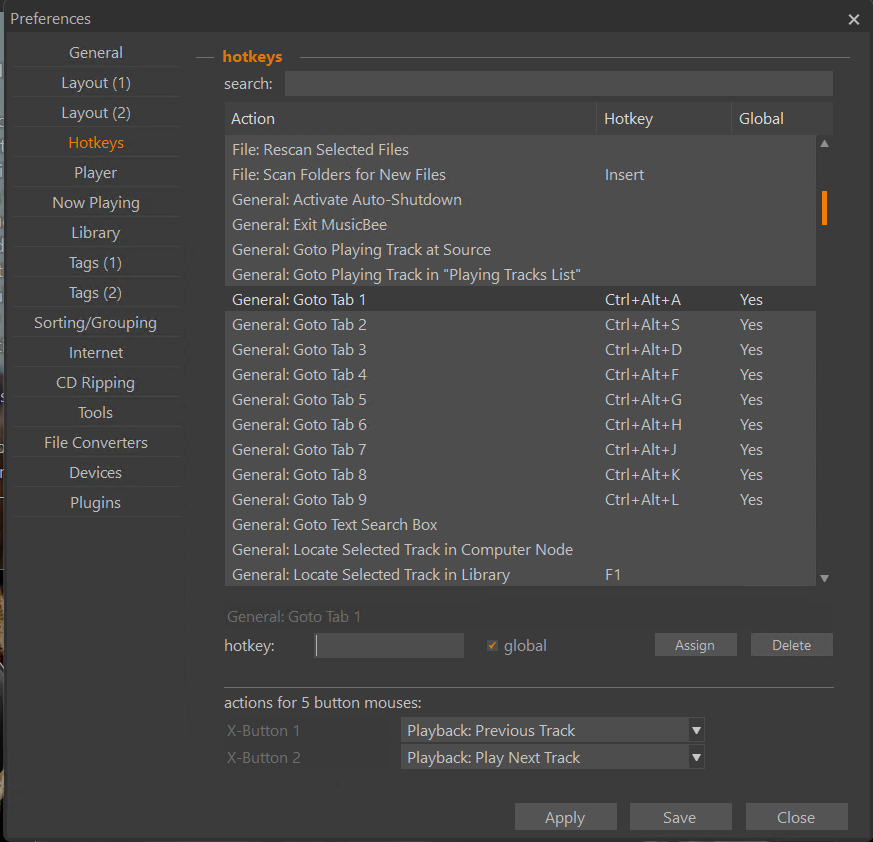Screen dimensions: 873x842
Task: Open the CD Ripping settings page
Action: coord(95,382)
